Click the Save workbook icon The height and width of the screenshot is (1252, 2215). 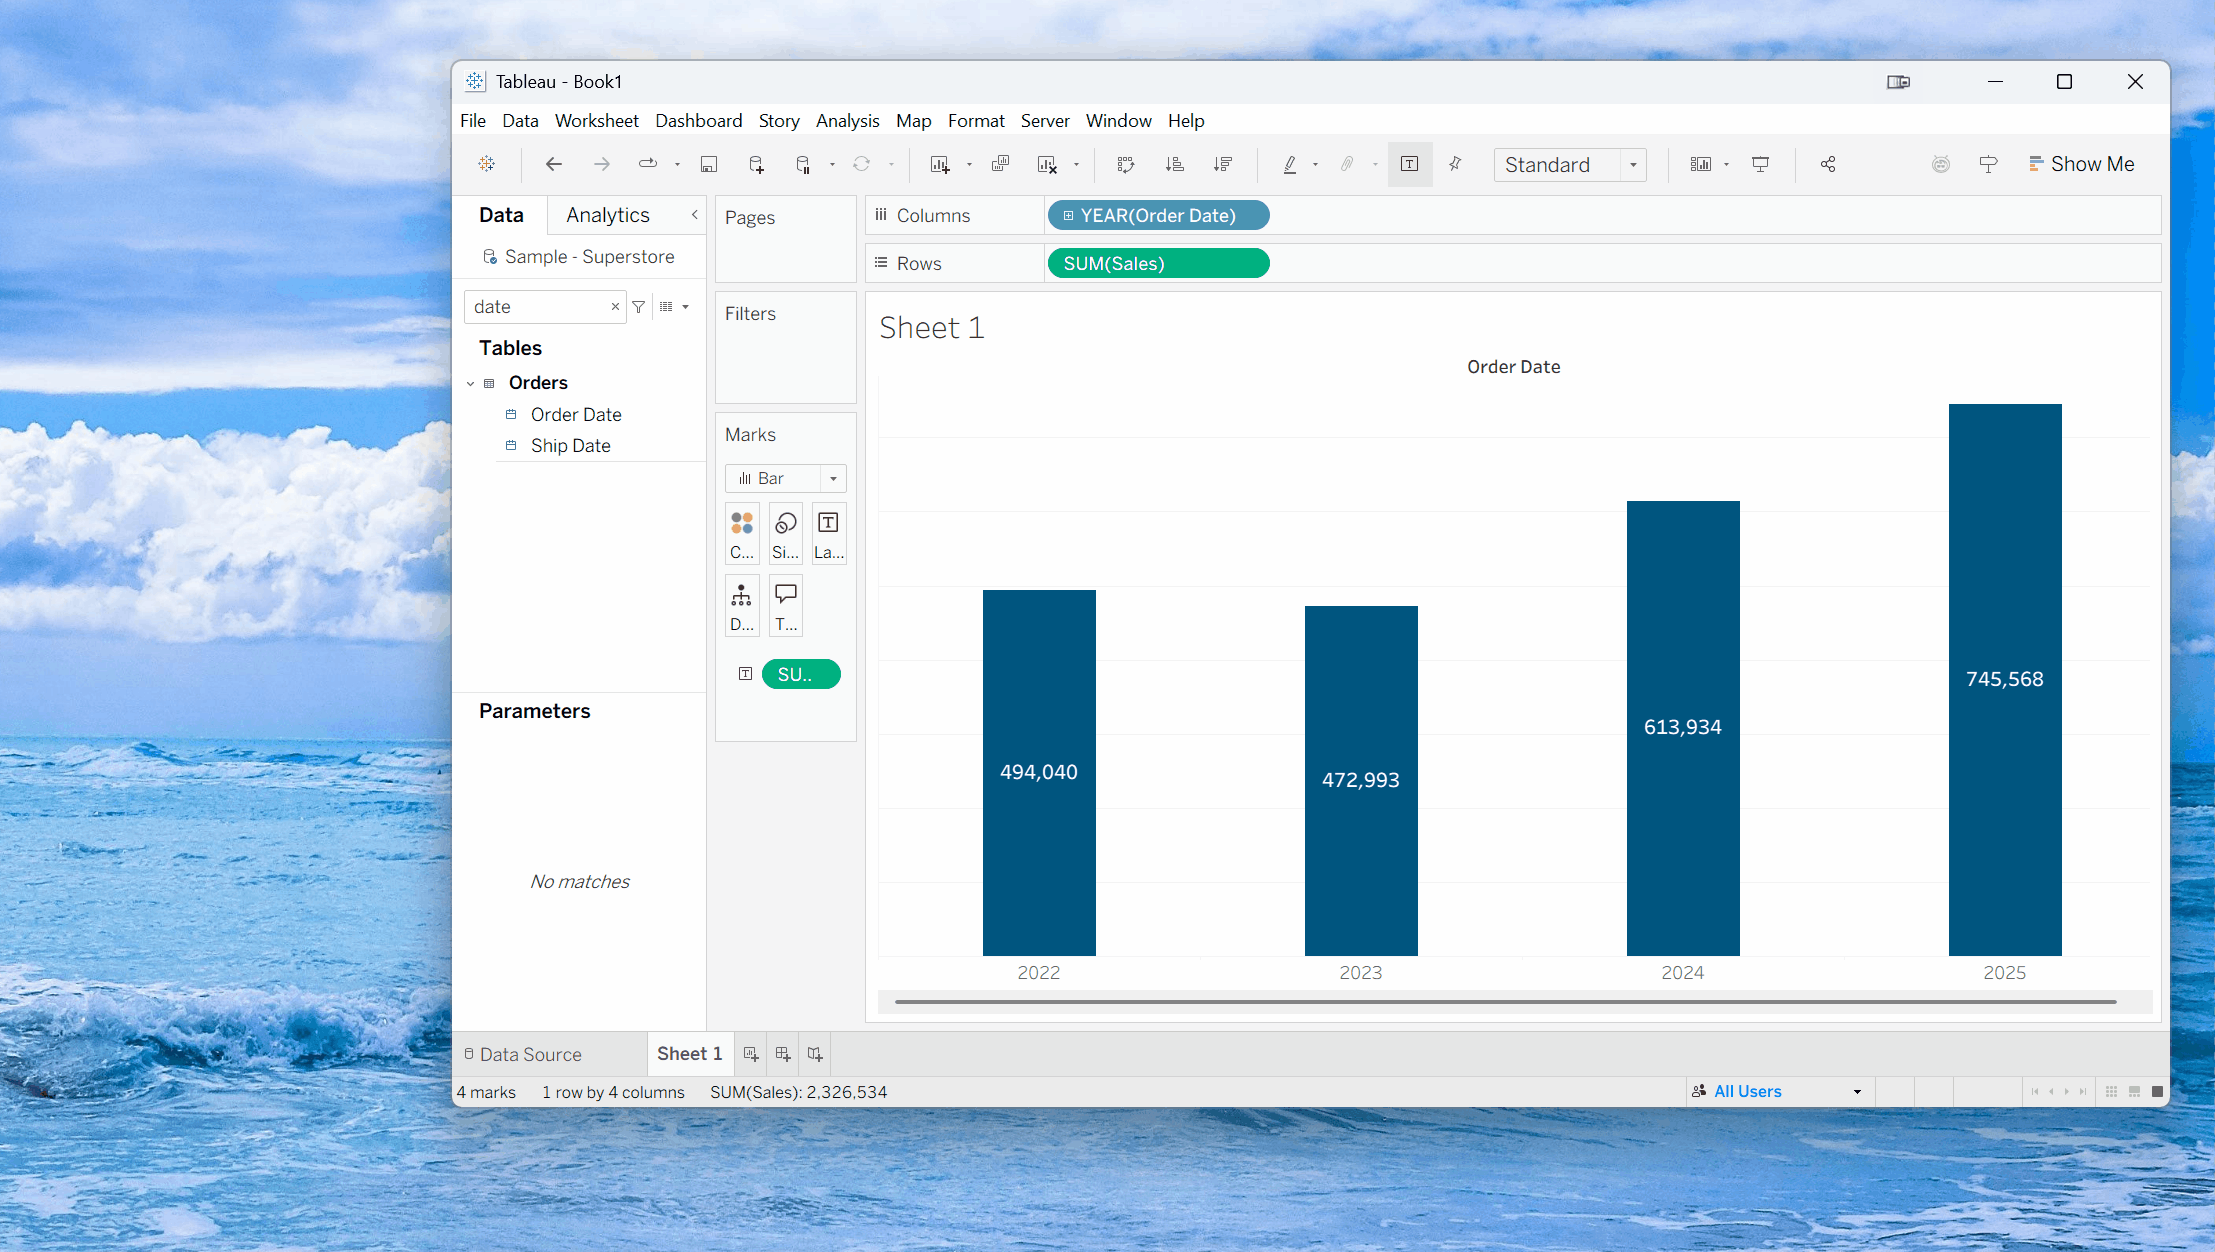coord(709,164)
